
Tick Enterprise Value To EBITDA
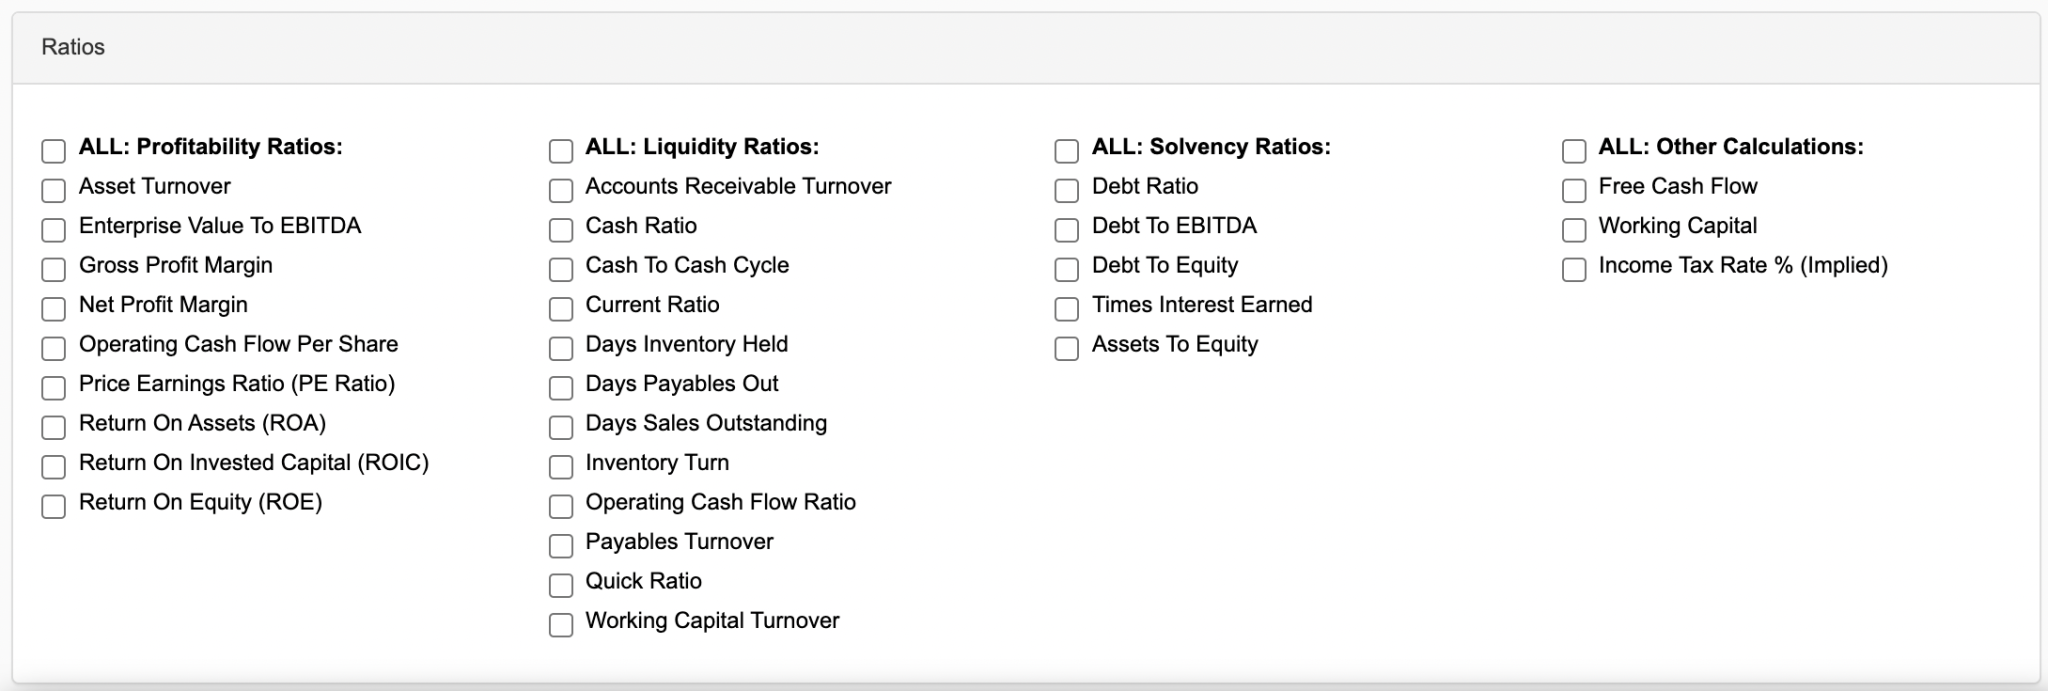click(x=54, y=230)
